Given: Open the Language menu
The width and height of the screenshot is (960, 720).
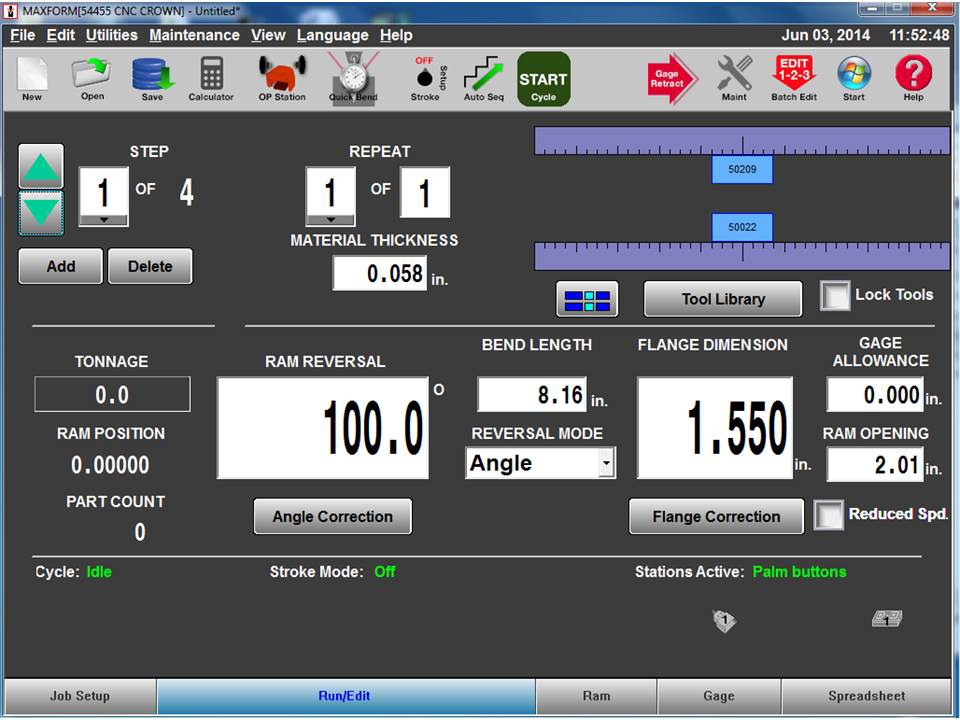Looking at the screenshot, I should point(332,36).
